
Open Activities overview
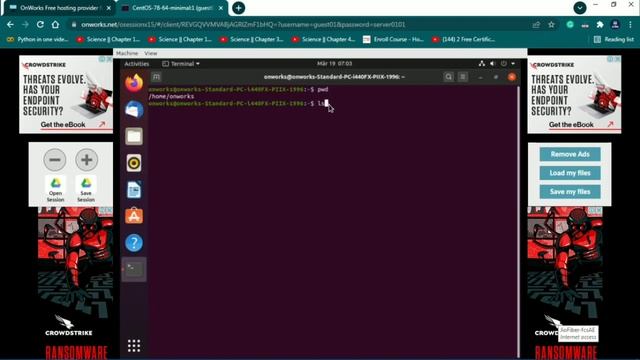(x=136, y=64)
